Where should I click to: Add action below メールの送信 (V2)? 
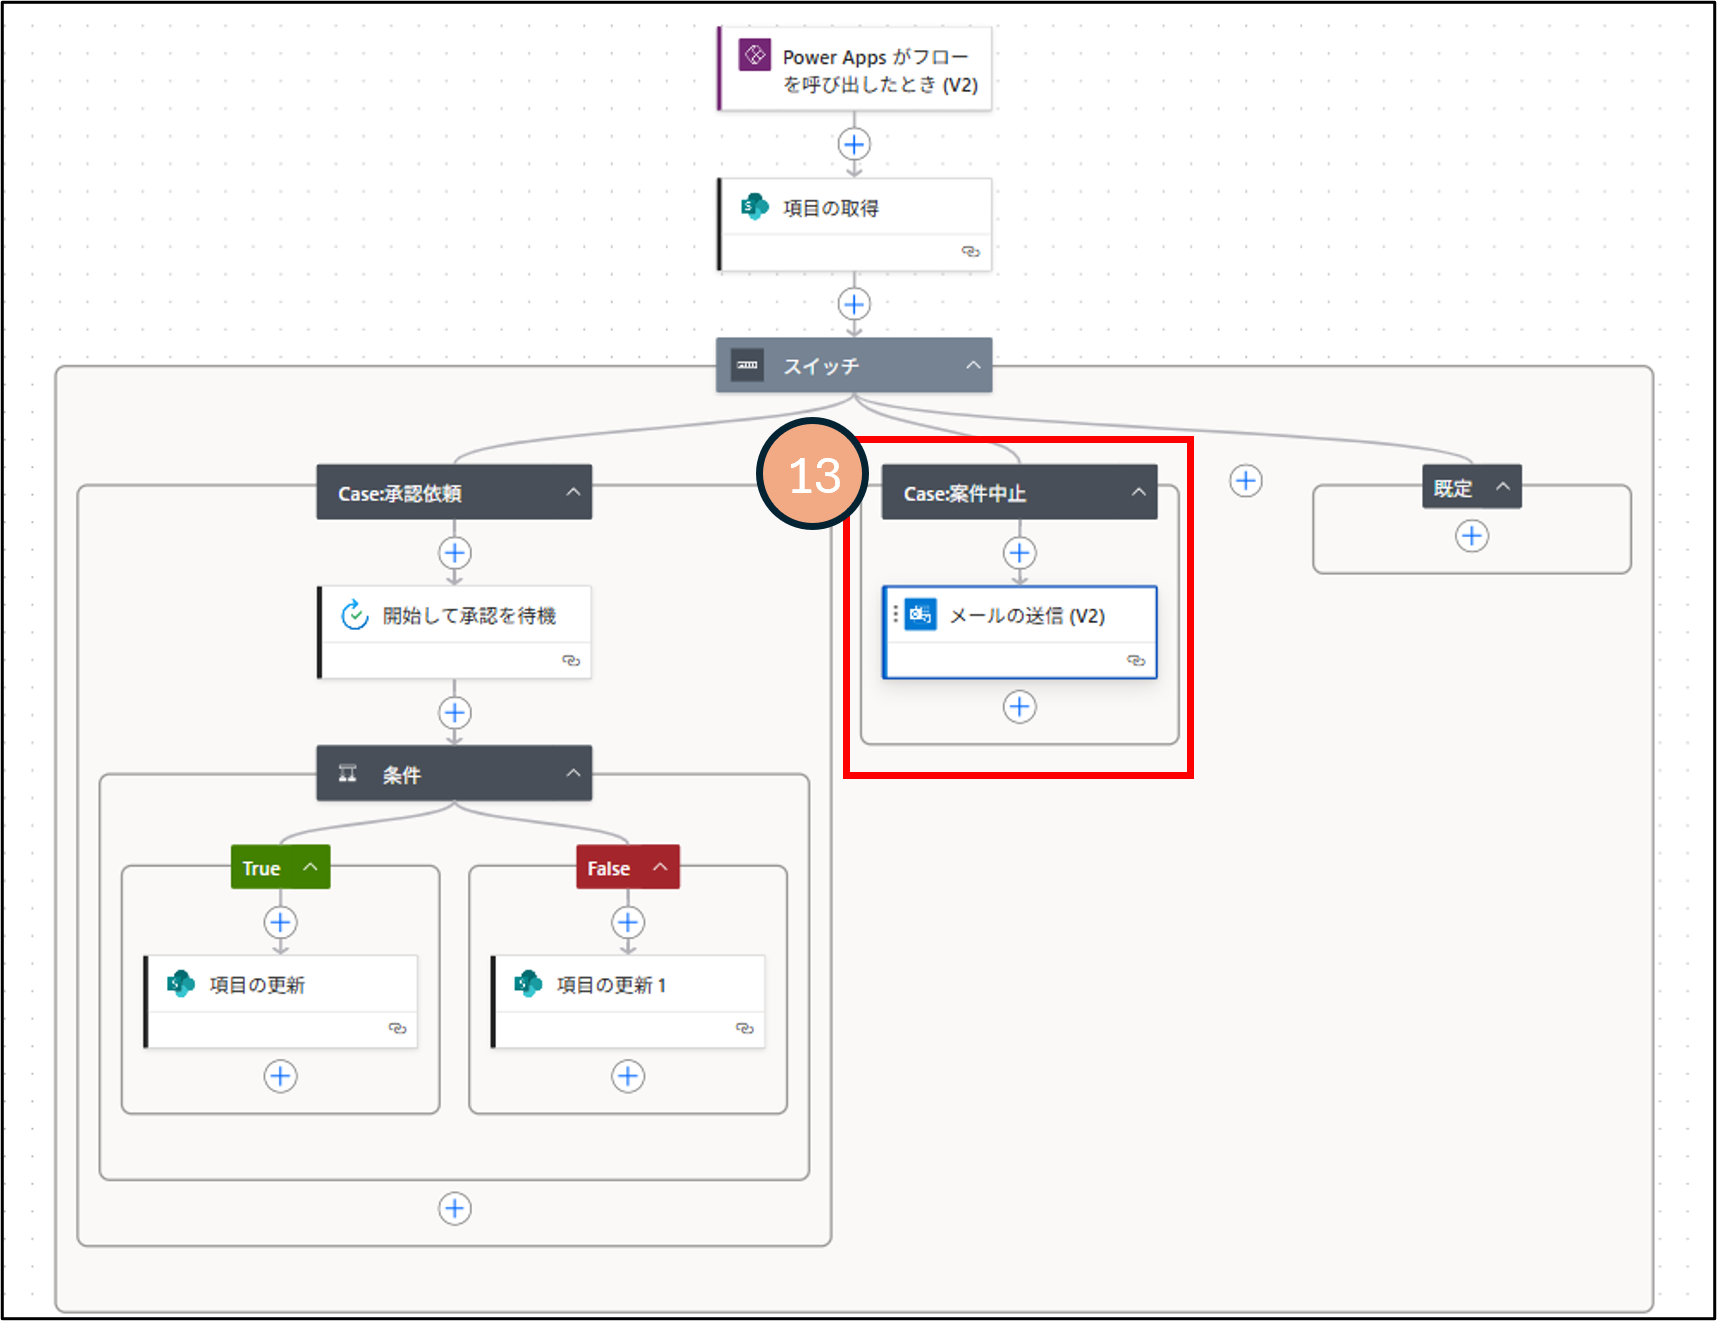(1019, 707)
